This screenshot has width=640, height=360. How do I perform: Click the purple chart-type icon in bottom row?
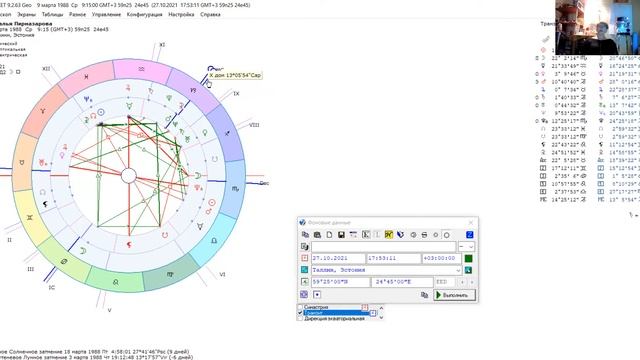pos(304,294)
